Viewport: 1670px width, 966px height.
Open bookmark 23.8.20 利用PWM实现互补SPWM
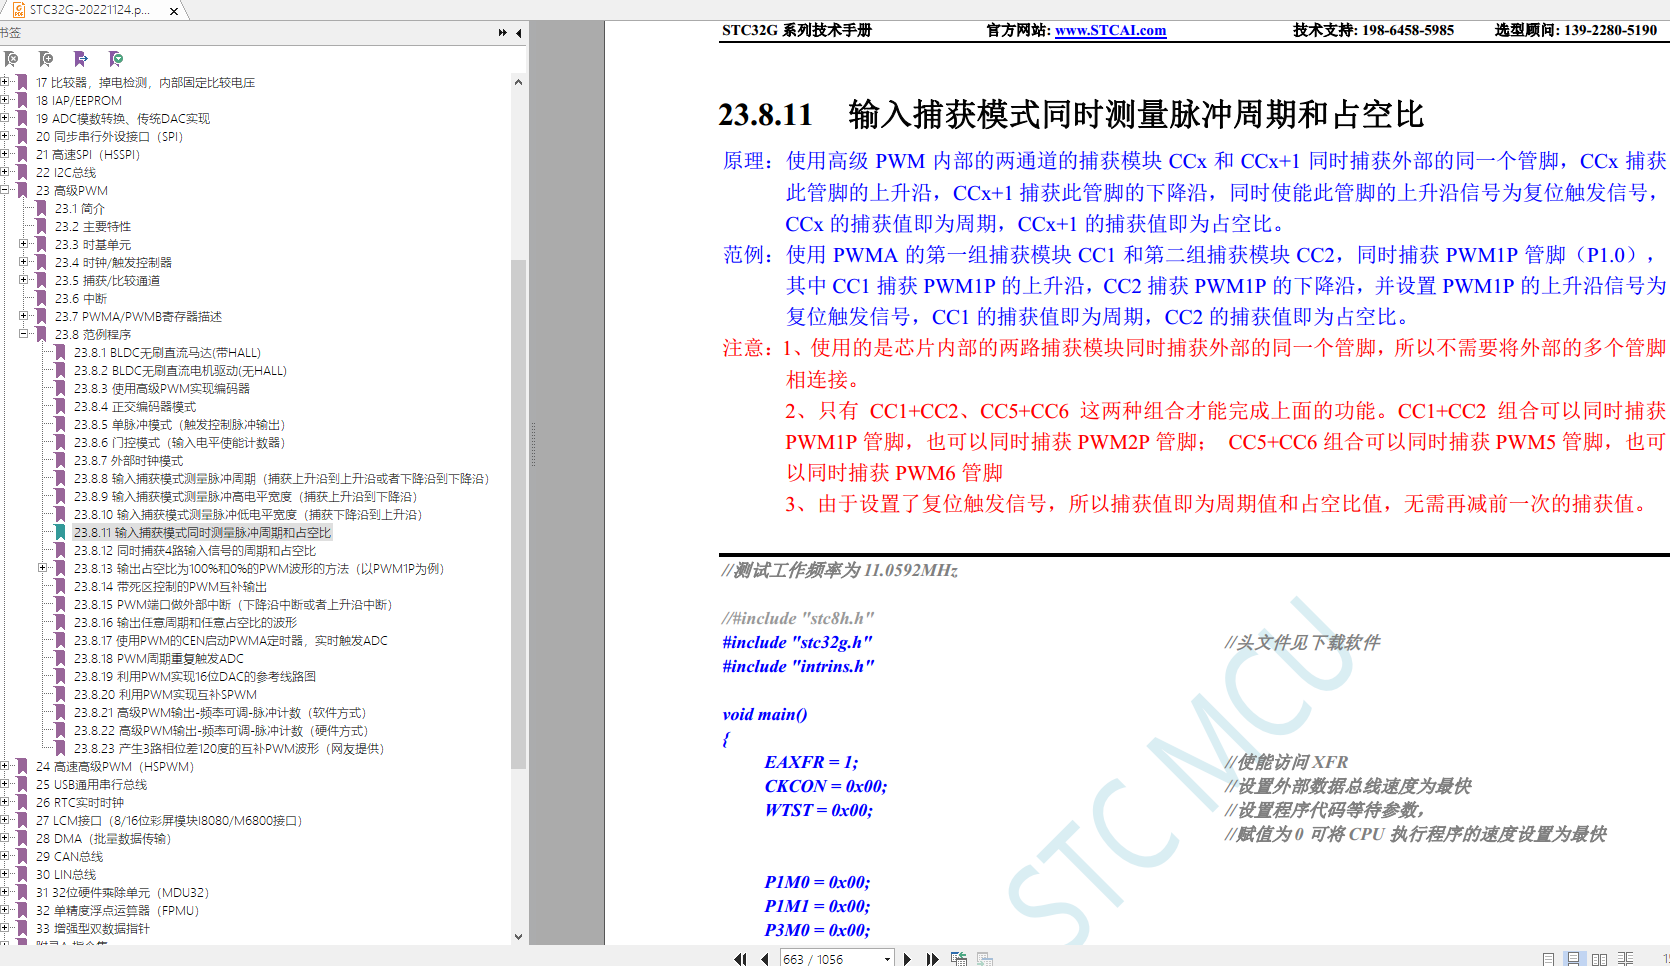click(x=165, y=695)
